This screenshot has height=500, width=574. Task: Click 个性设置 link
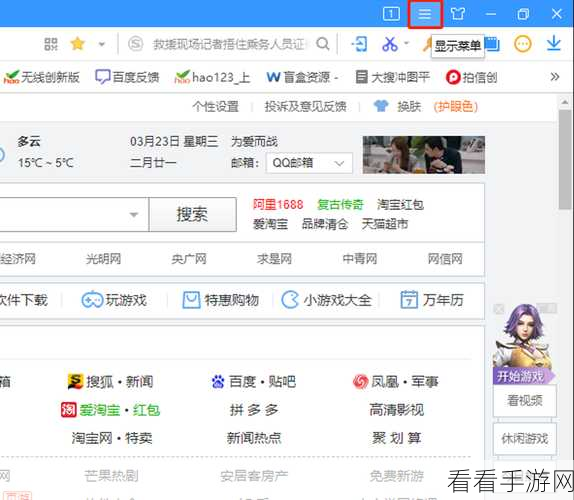[x=216, y=107]
